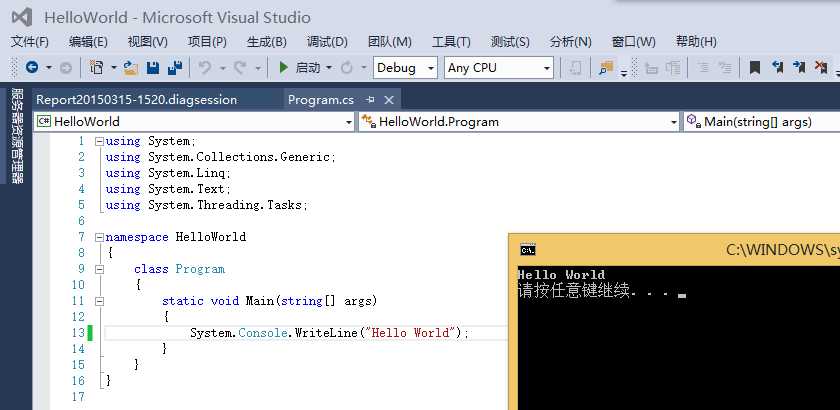This screenshot has height=410, width=840.
Task: Click the clear all bookmarks icon
Action: (821, 68)
